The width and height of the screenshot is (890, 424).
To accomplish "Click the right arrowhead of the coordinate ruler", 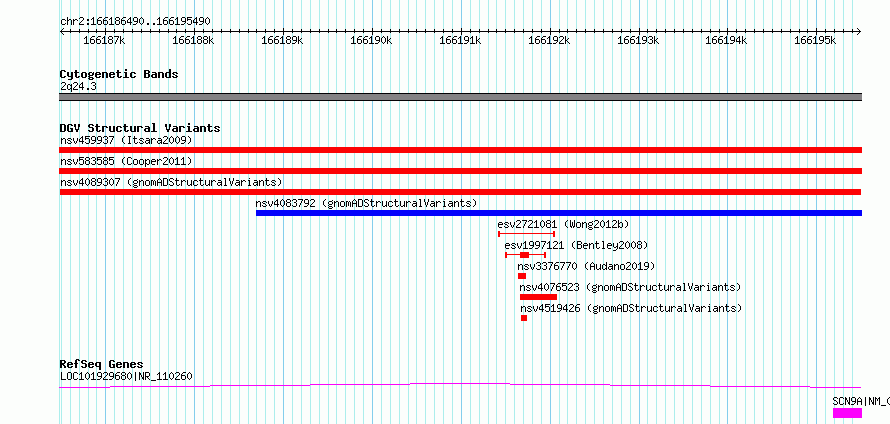I will [859, 31].
